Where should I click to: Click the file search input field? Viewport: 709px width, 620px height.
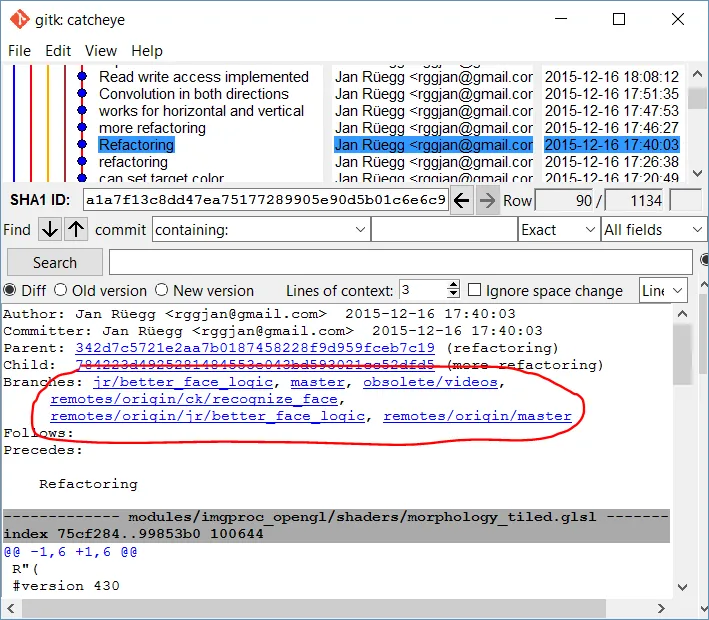point(401,262)
